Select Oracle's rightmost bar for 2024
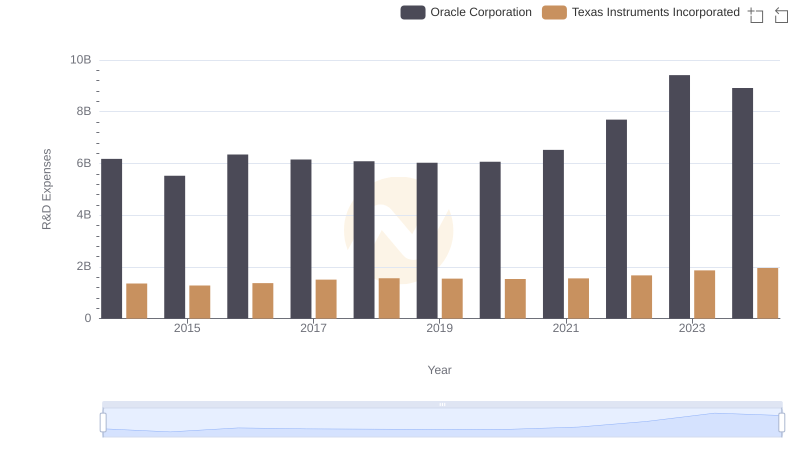This screenshot has width=800, height=461. [742, 203]
